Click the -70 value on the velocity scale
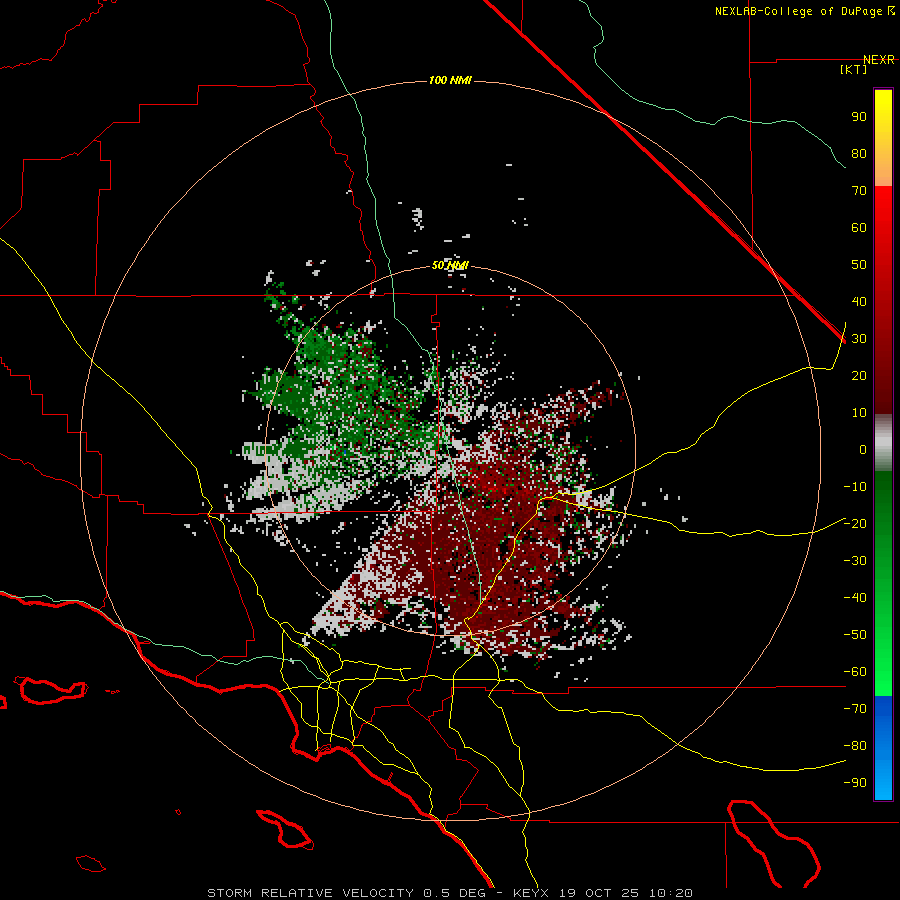Viewport: 900px width, 900px height. pos(855,709)
